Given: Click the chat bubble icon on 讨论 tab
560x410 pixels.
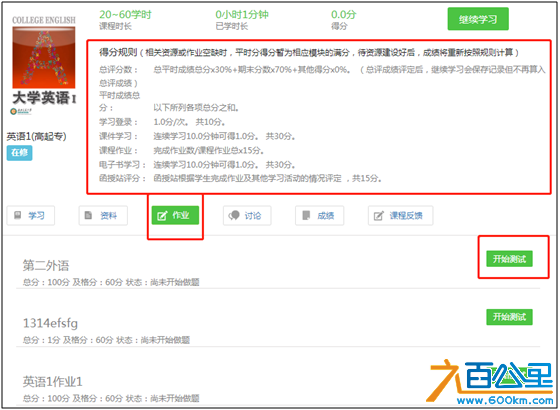Looking at the screenshot, I should (x=234, y=215).
